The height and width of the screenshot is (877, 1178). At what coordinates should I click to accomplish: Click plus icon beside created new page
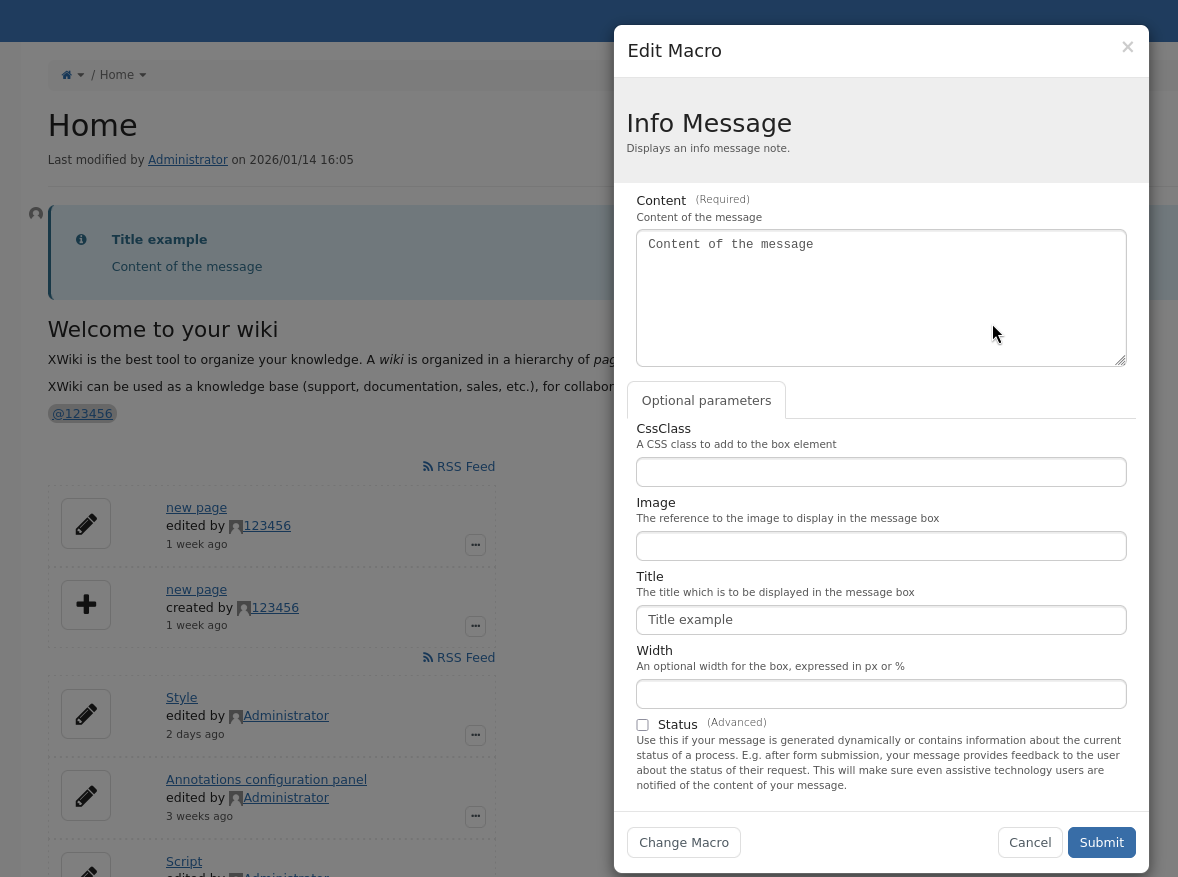tap(86, 605)
